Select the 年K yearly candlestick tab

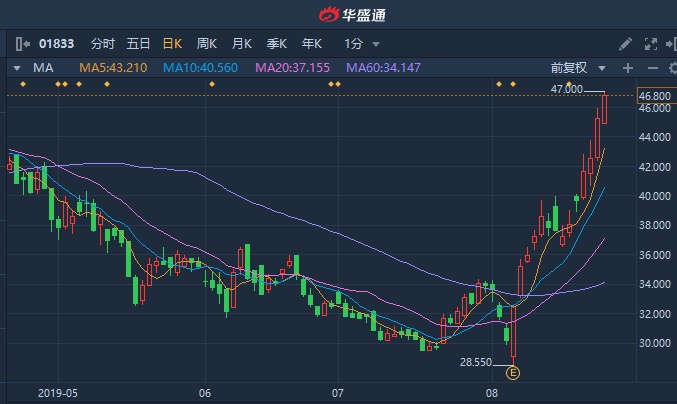point(312,44)
